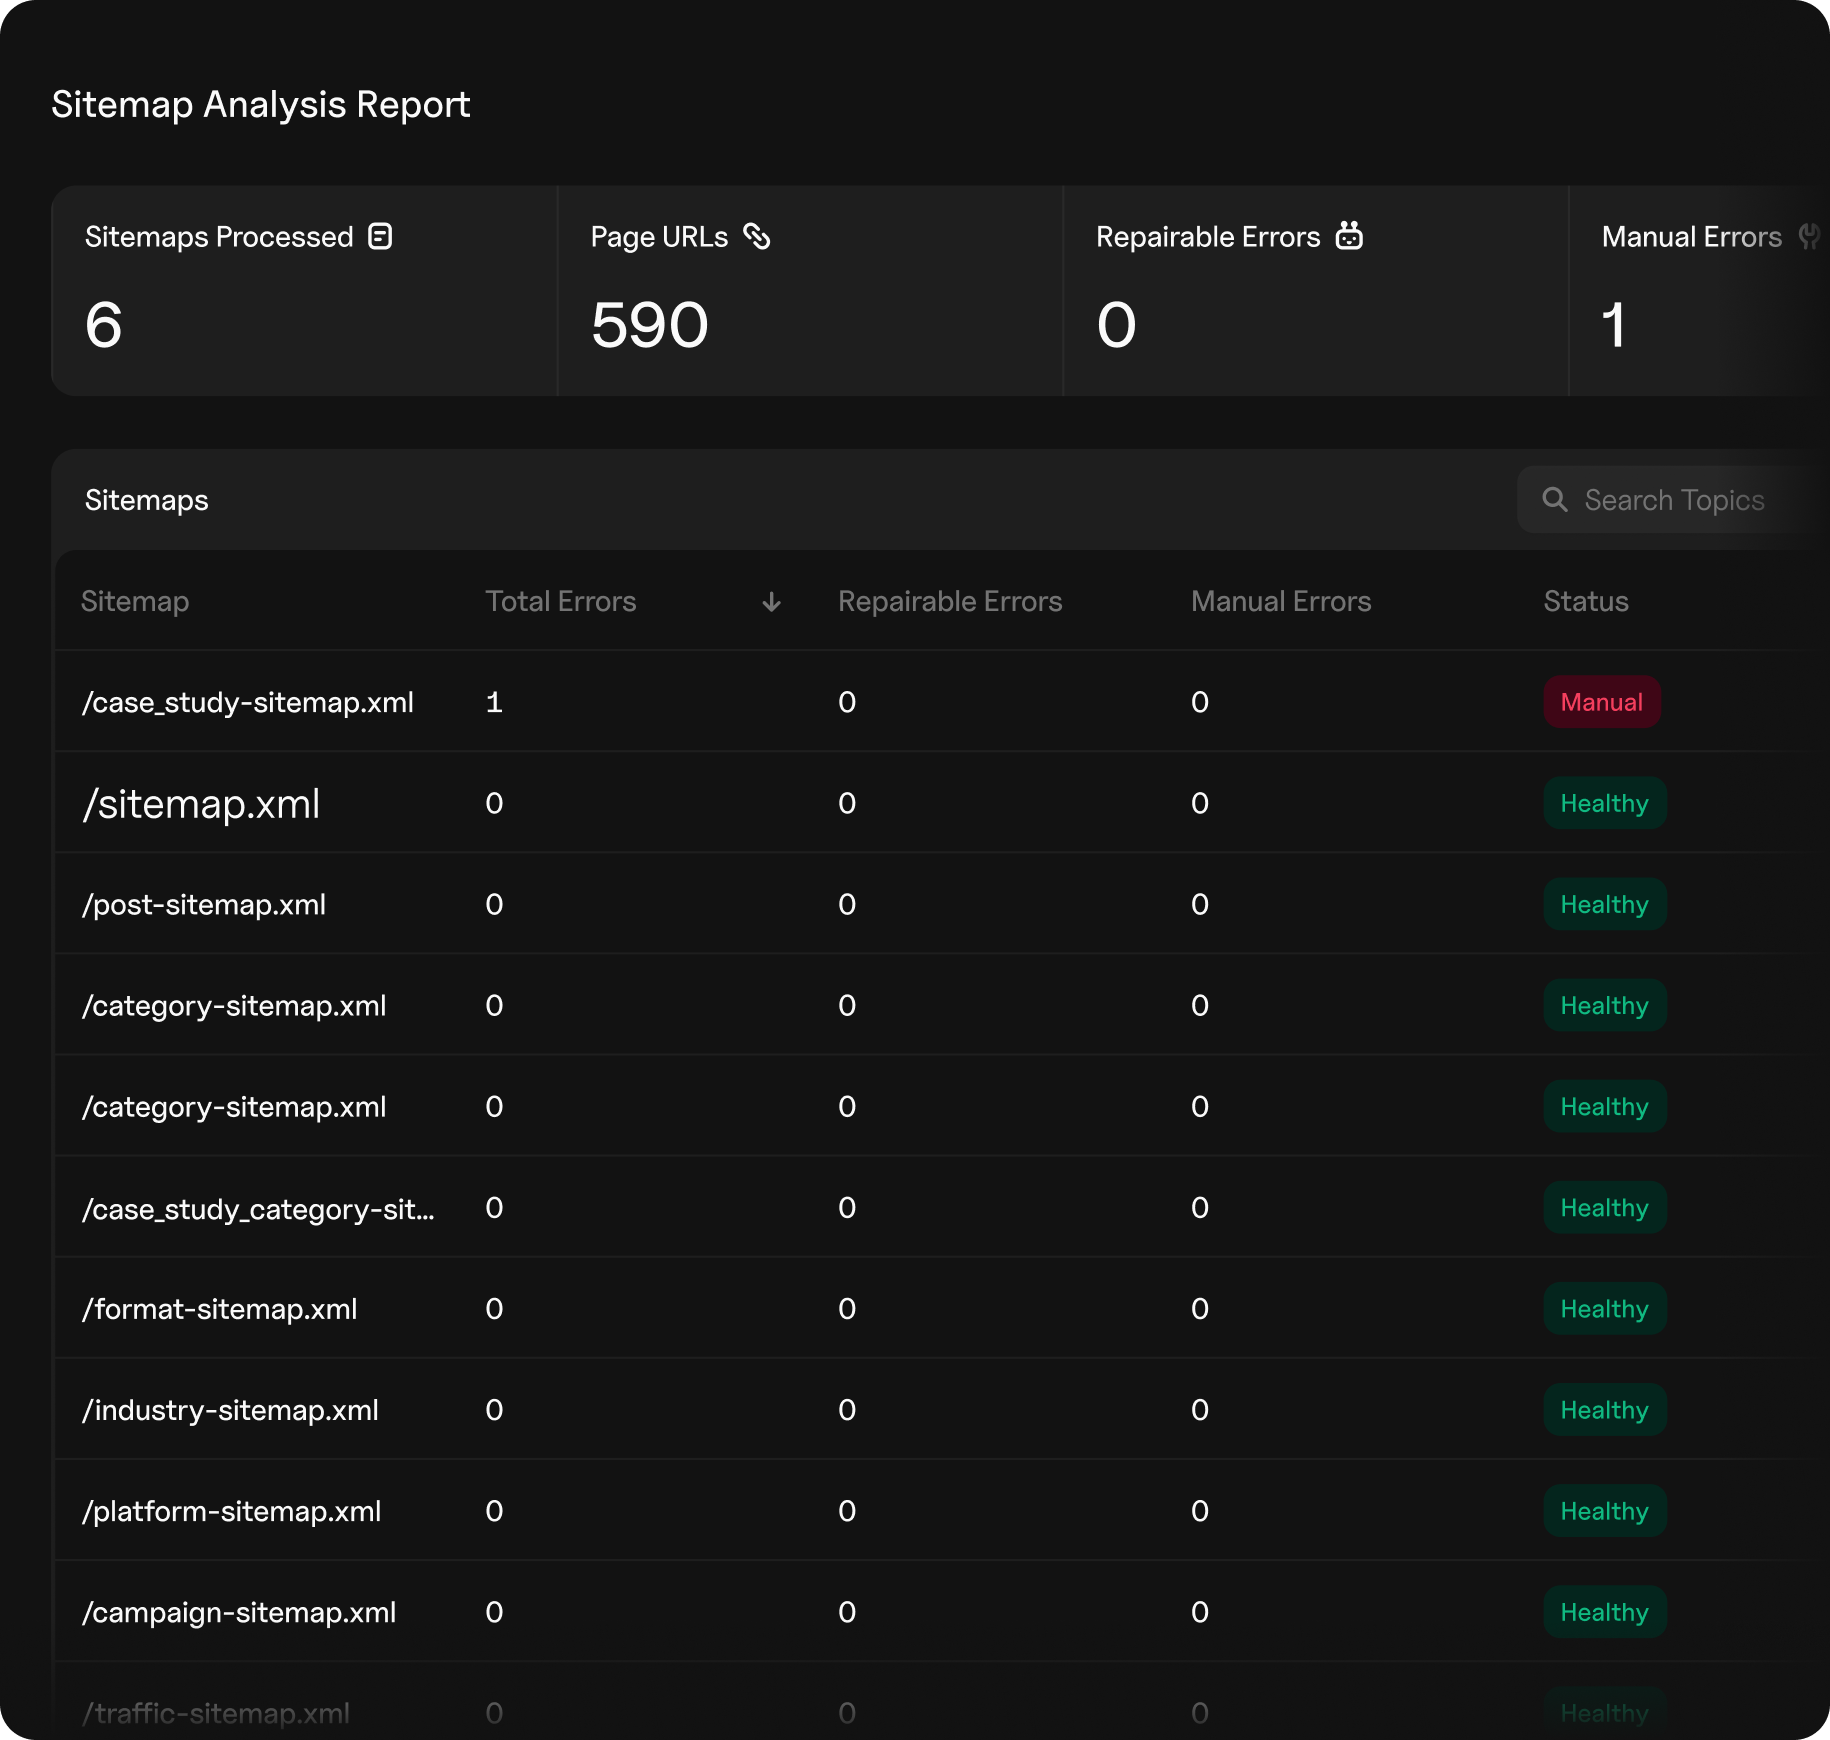Click the Status column header
Image resolution: width=1830 pixels, height=1740 pixels.
(1585, 602)
